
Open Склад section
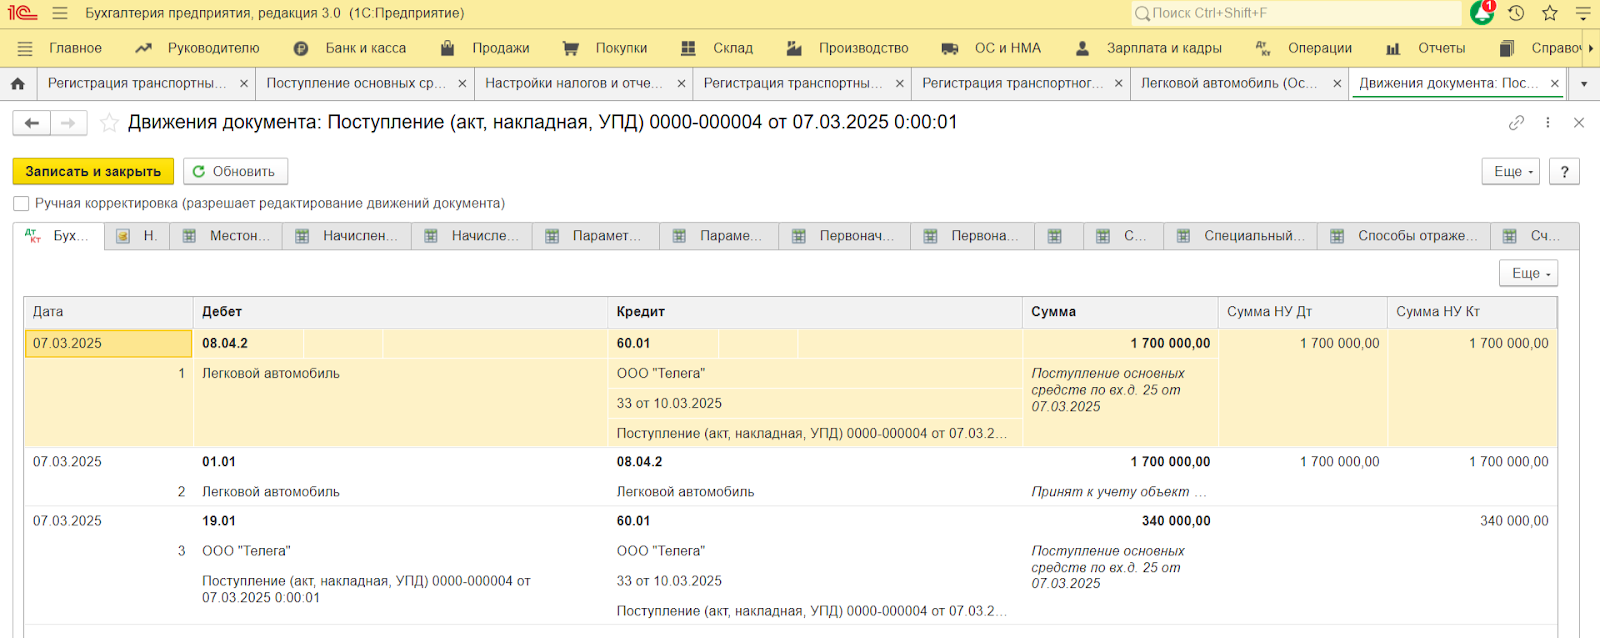(x=717, y=48)
